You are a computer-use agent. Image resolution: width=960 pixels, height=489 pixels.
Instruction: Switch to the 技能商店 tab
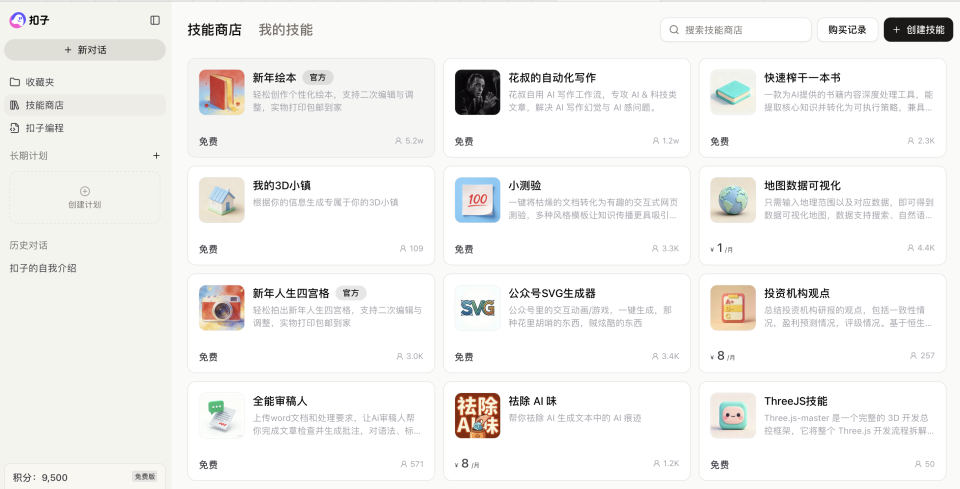tap(214, 29)
